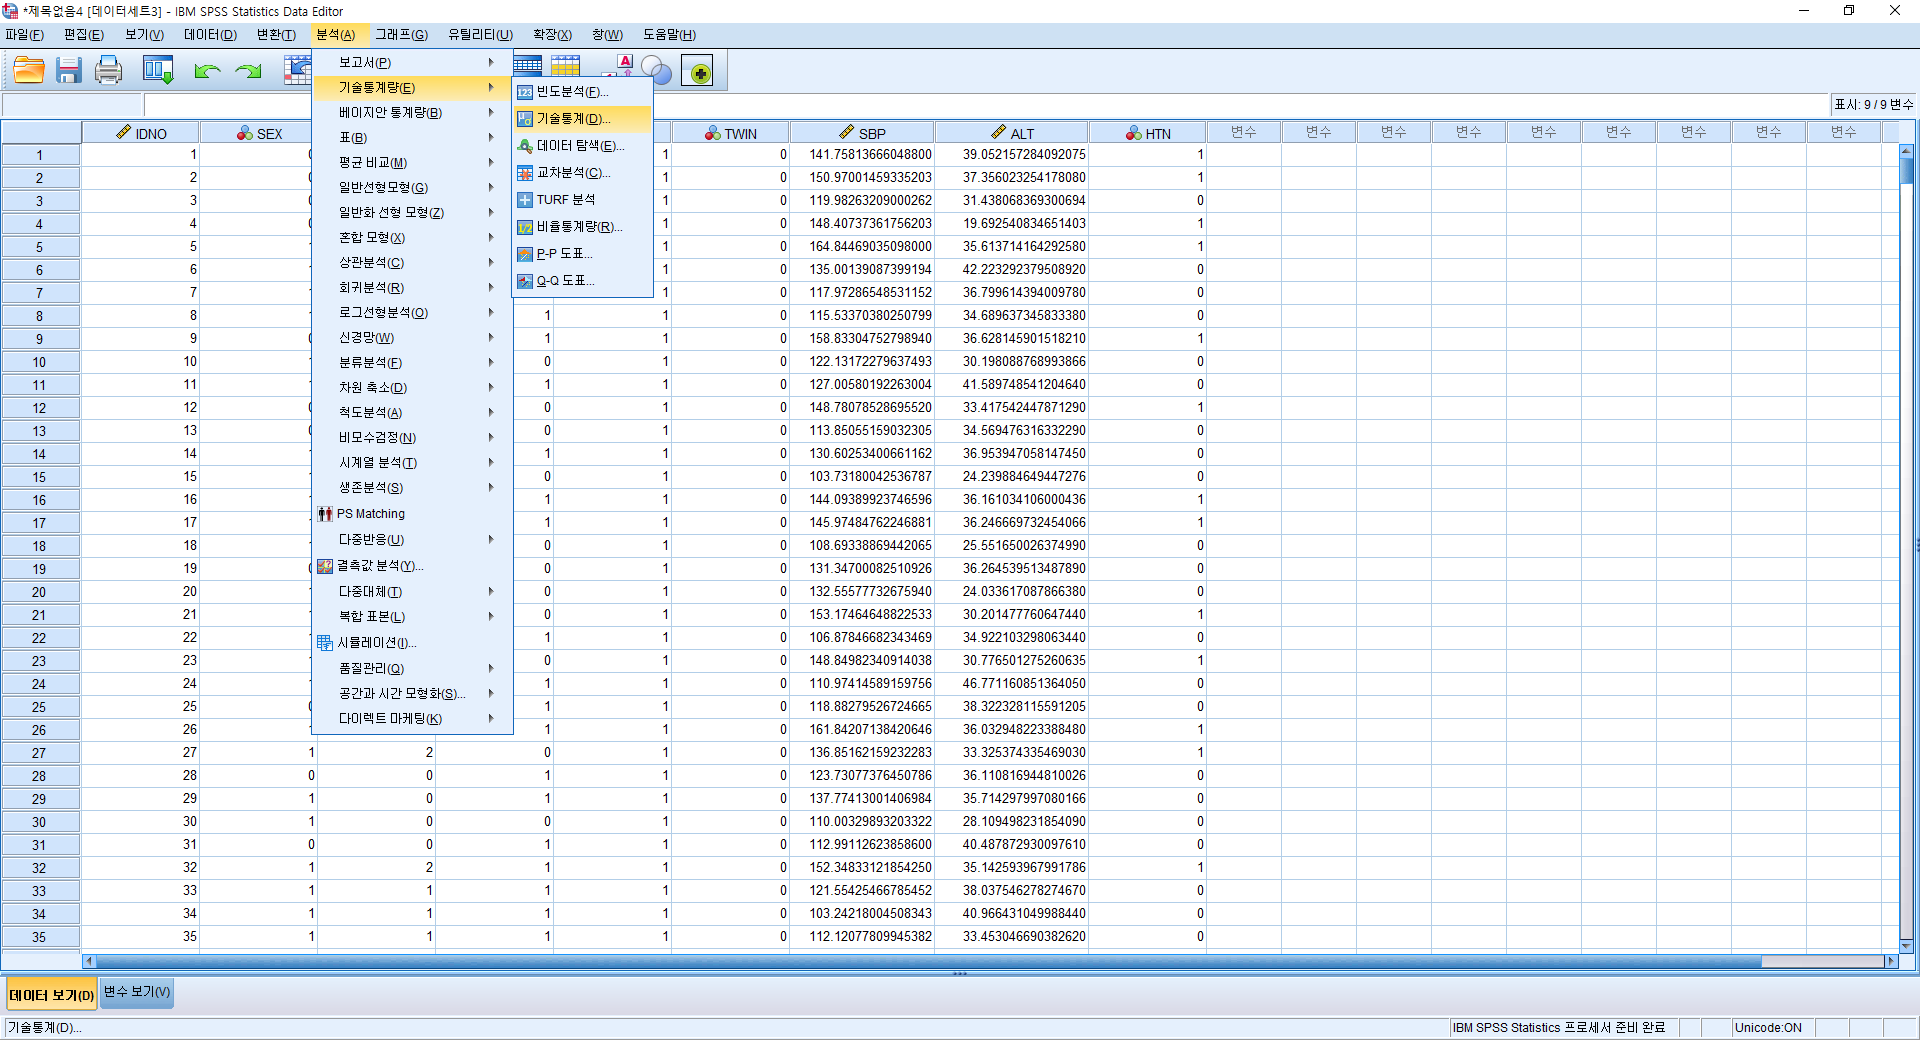The width and height of the screenshot is (1920, 1040).
Task: Open the 변환(T) transform menu
Action: pyautogui.click(x=276, y=34)
